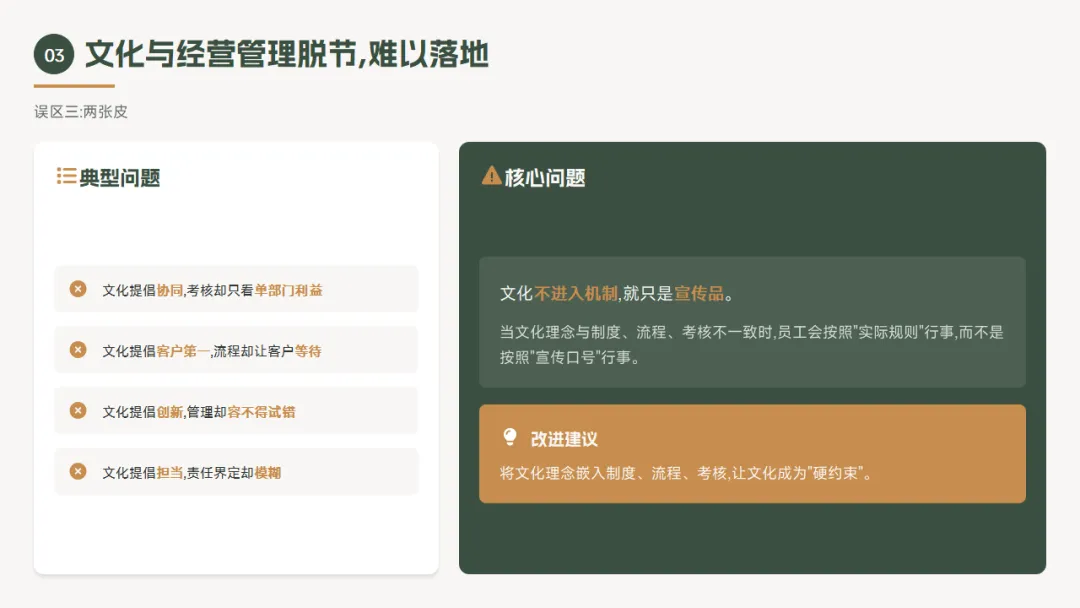
Task: Click the row 文化提倡协同,考核却只看单部门利益
Action: click(236, 289)
